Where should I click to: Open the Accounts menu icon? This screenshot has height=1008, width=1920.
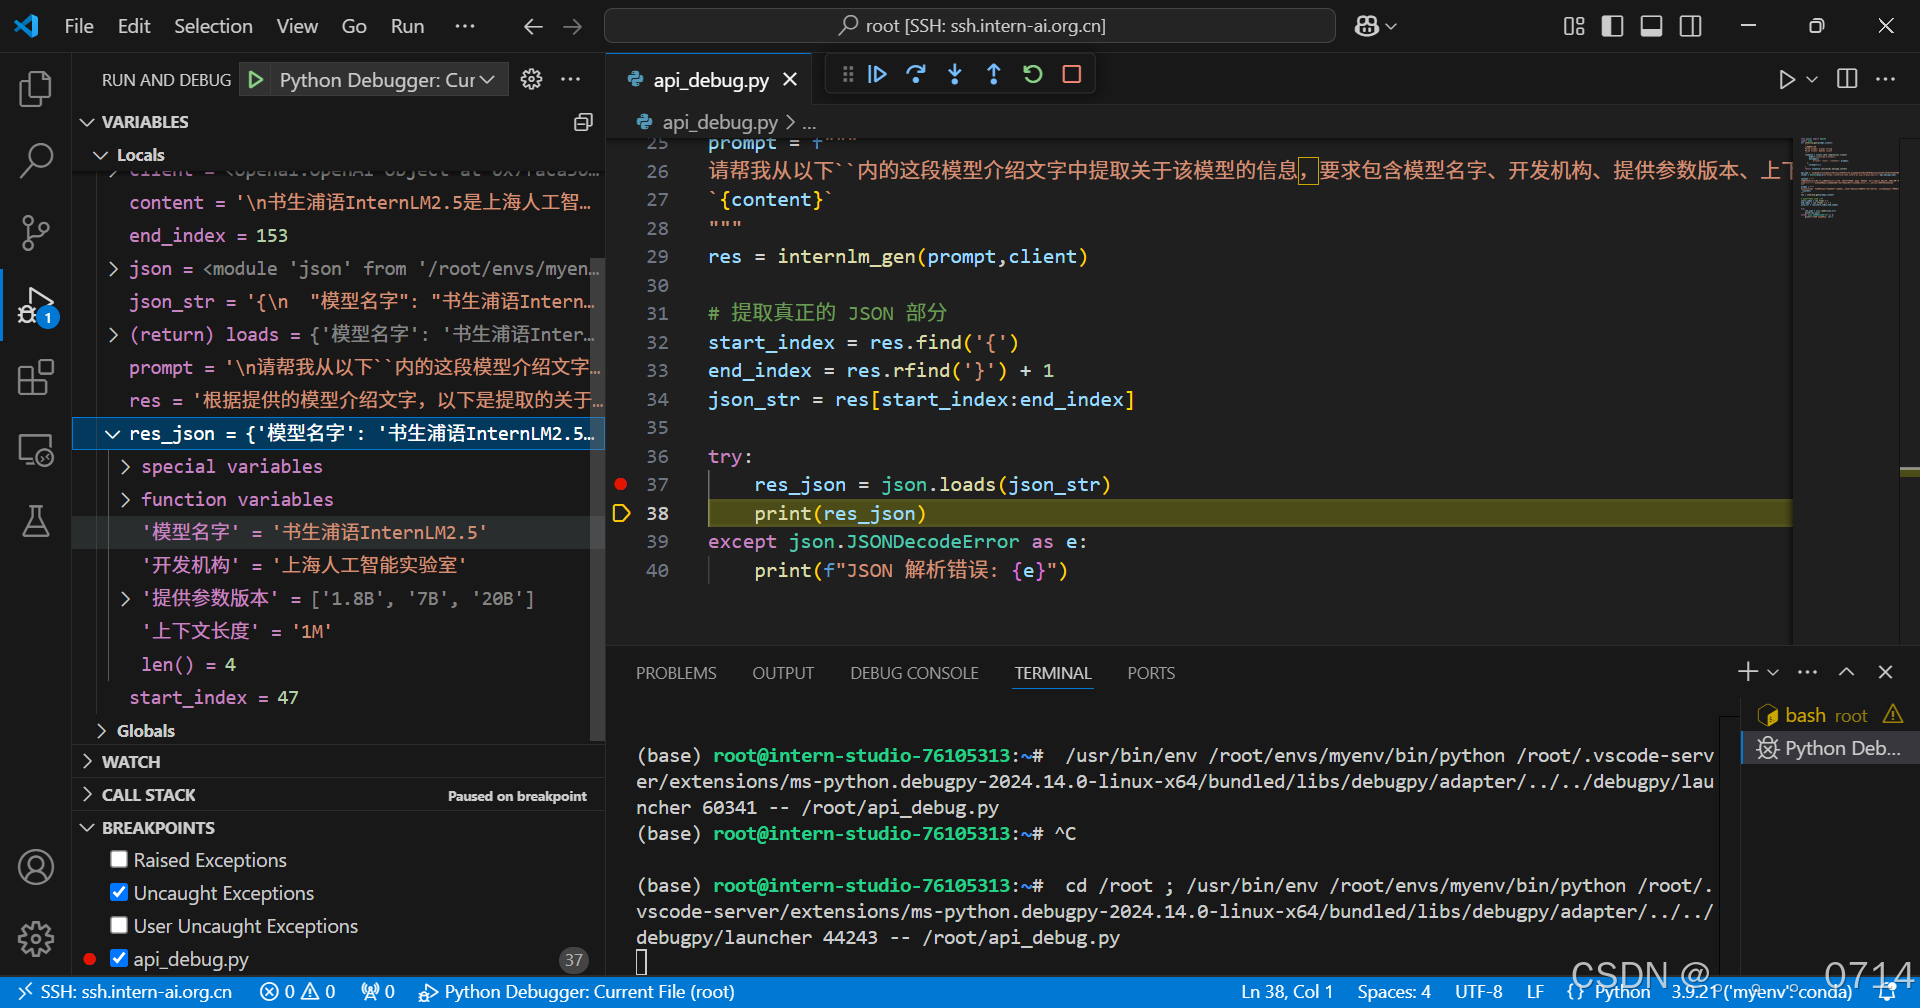click(36, 867)
